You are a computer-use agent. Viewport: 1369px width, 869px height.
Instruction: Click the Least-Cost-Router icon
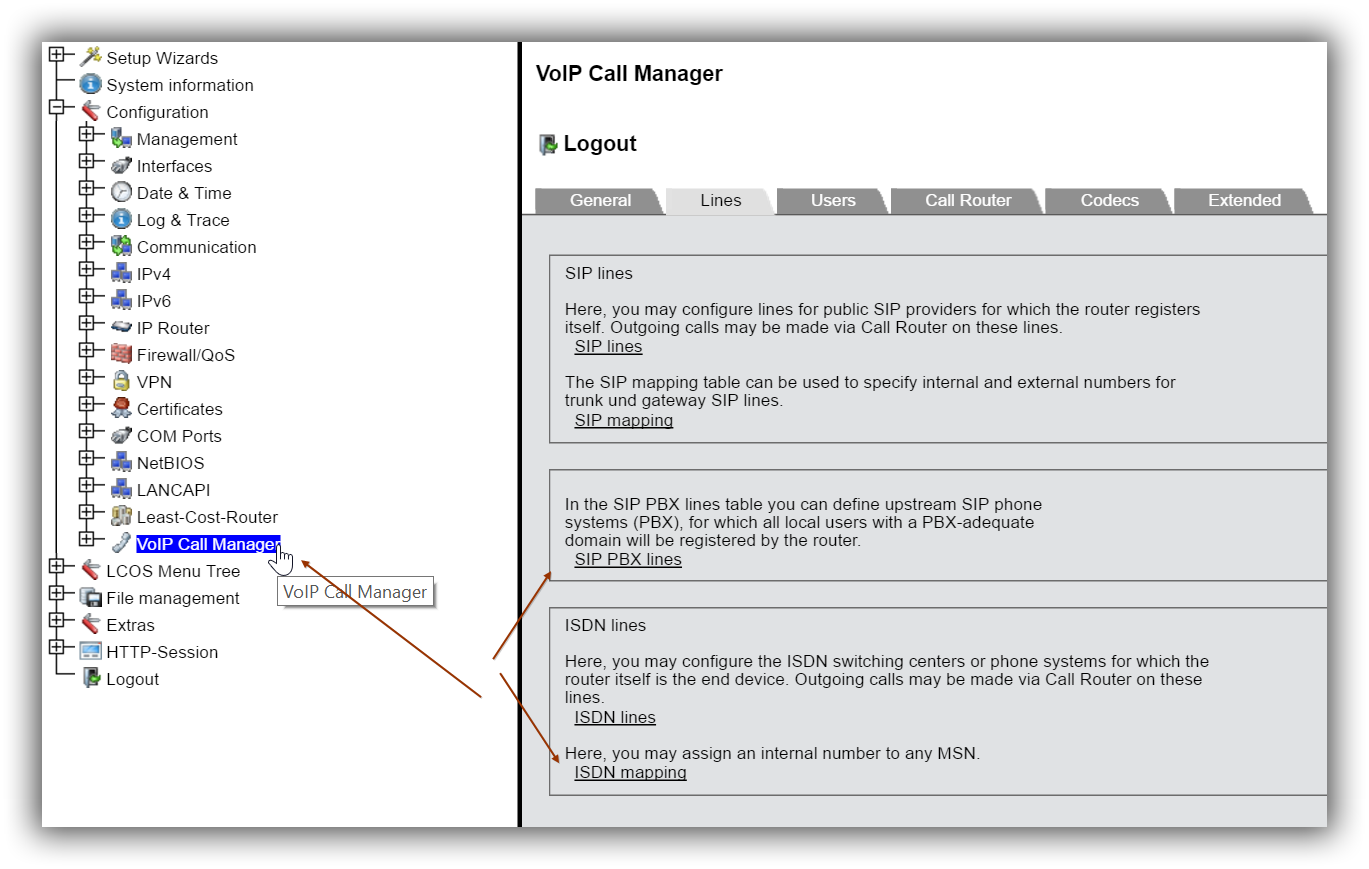pos(121,516)
